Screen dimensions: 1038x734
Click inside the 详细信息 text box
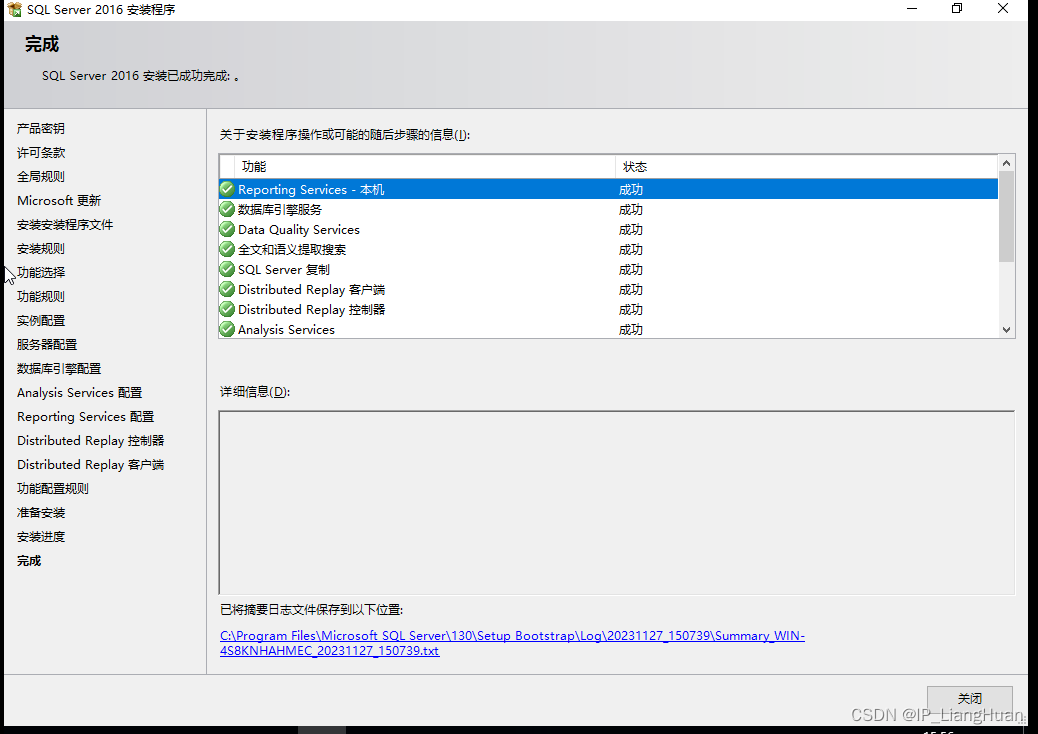pyautogui.click(x=616, y=502)
